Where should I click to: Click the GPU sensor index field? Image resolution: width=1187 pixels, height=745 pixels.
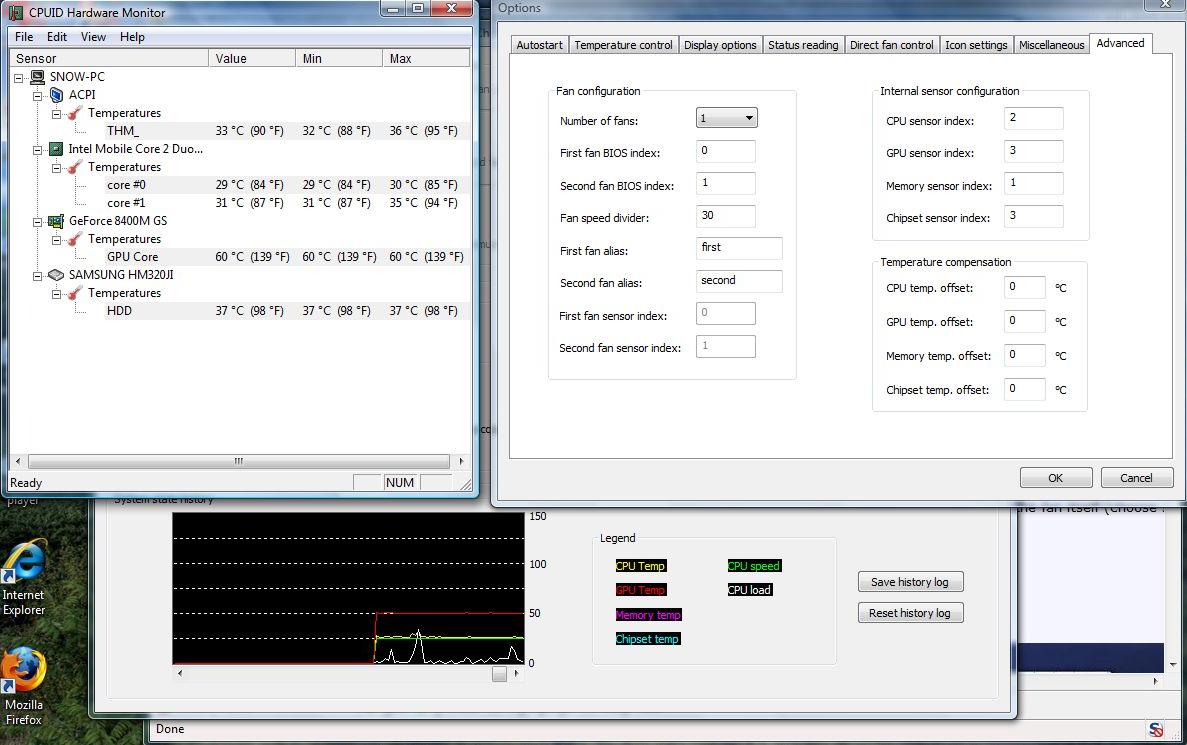tap(1033, 151)
